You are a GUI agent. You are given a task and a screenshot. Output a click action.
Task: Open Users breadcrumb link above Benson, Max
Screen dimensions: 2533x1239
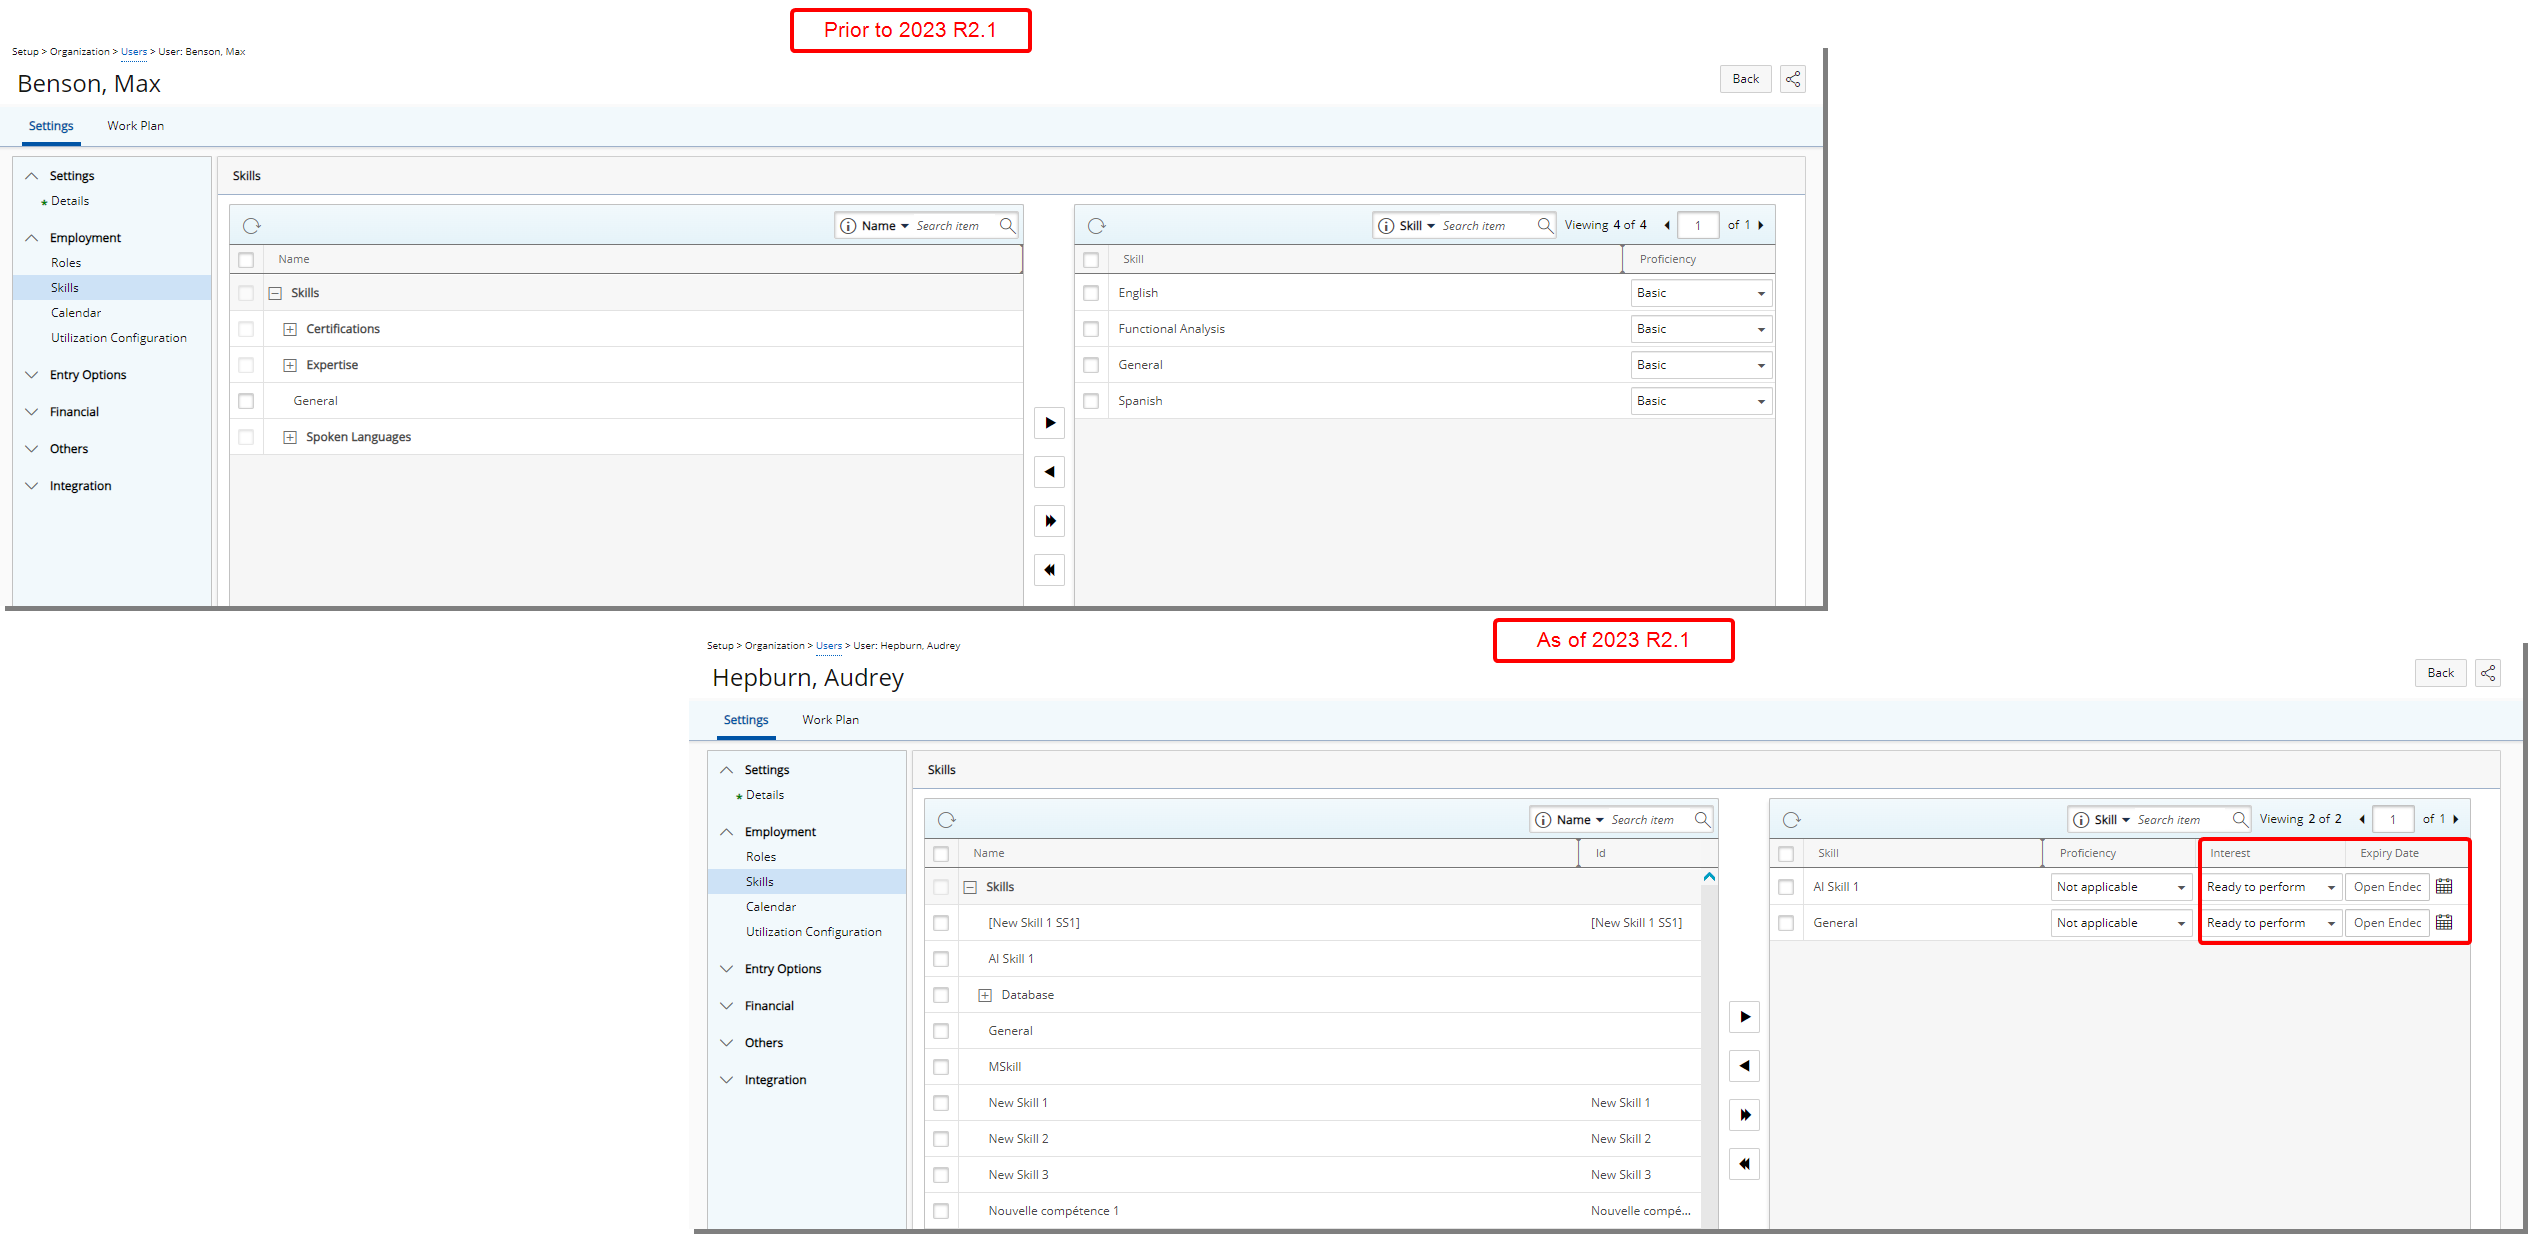[134, 52]
